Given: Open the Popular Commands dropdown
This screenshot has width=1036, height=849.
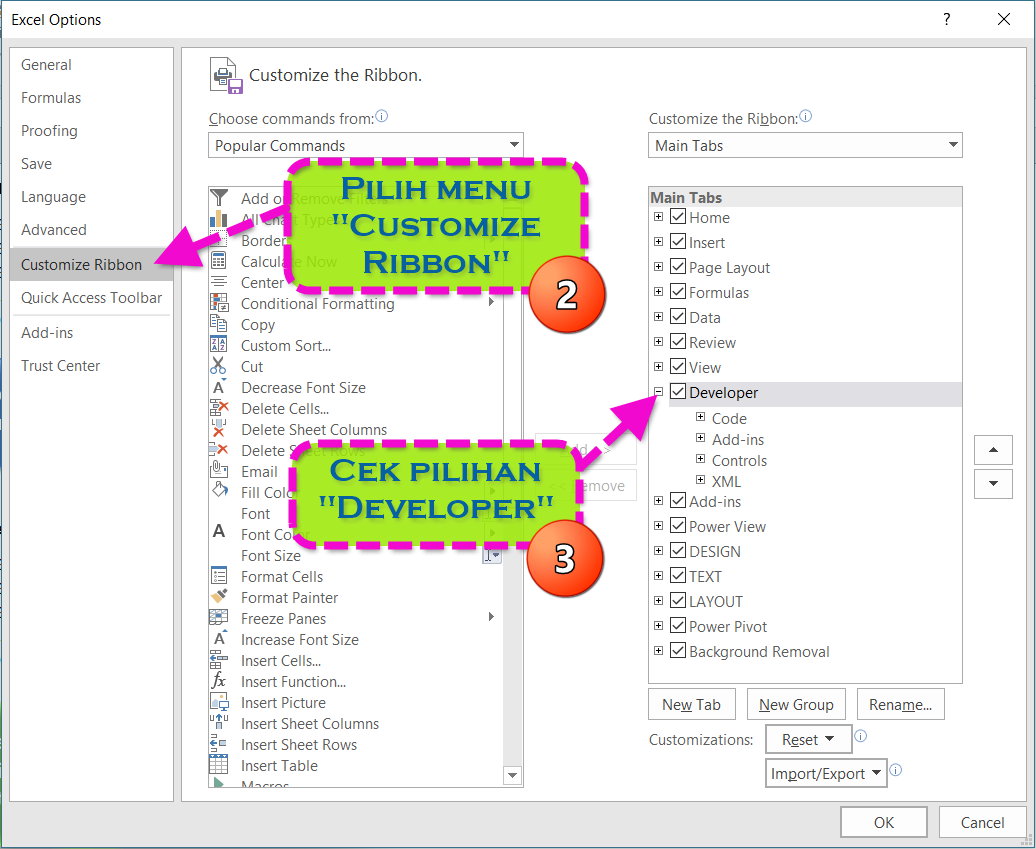Looking at the screenshot, I should [365, 145].
